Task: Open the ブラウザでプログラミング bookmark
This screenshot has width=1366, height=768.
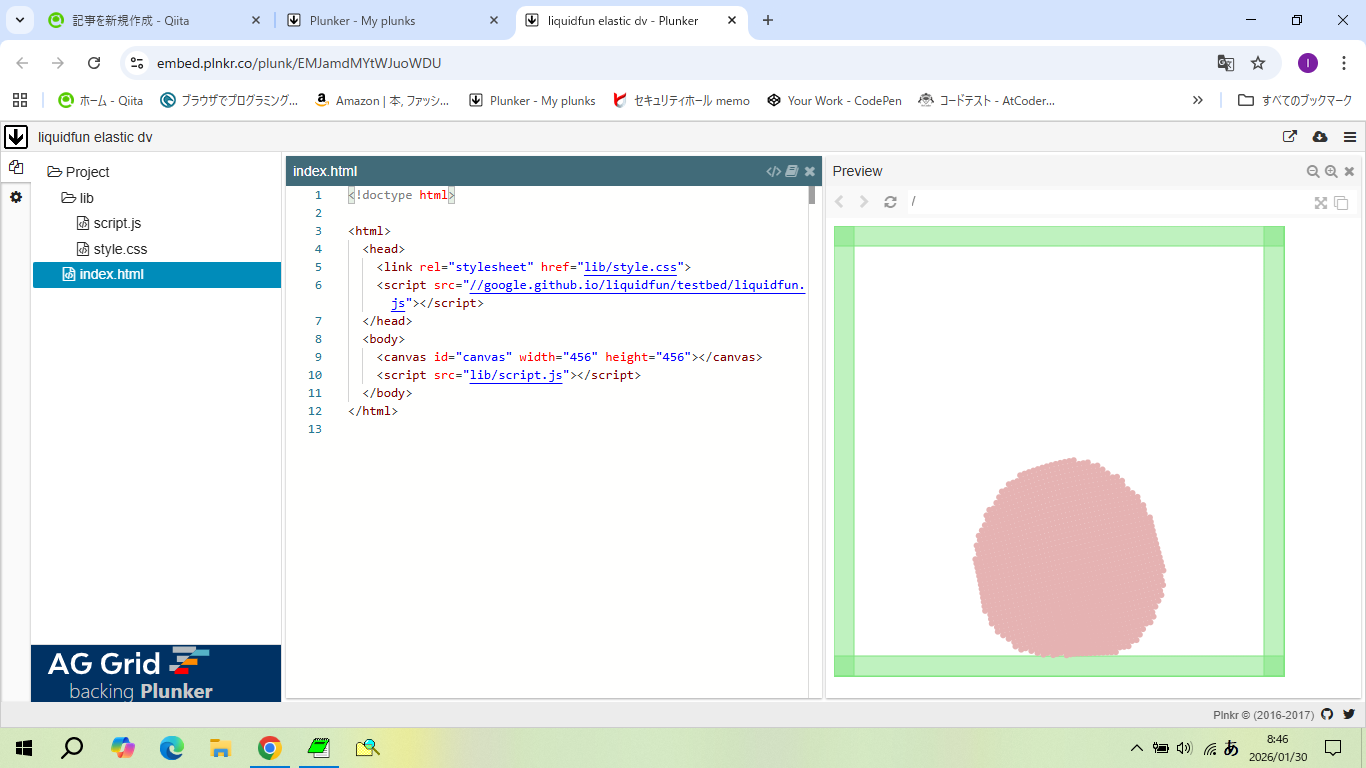Action: pos(229,100)
